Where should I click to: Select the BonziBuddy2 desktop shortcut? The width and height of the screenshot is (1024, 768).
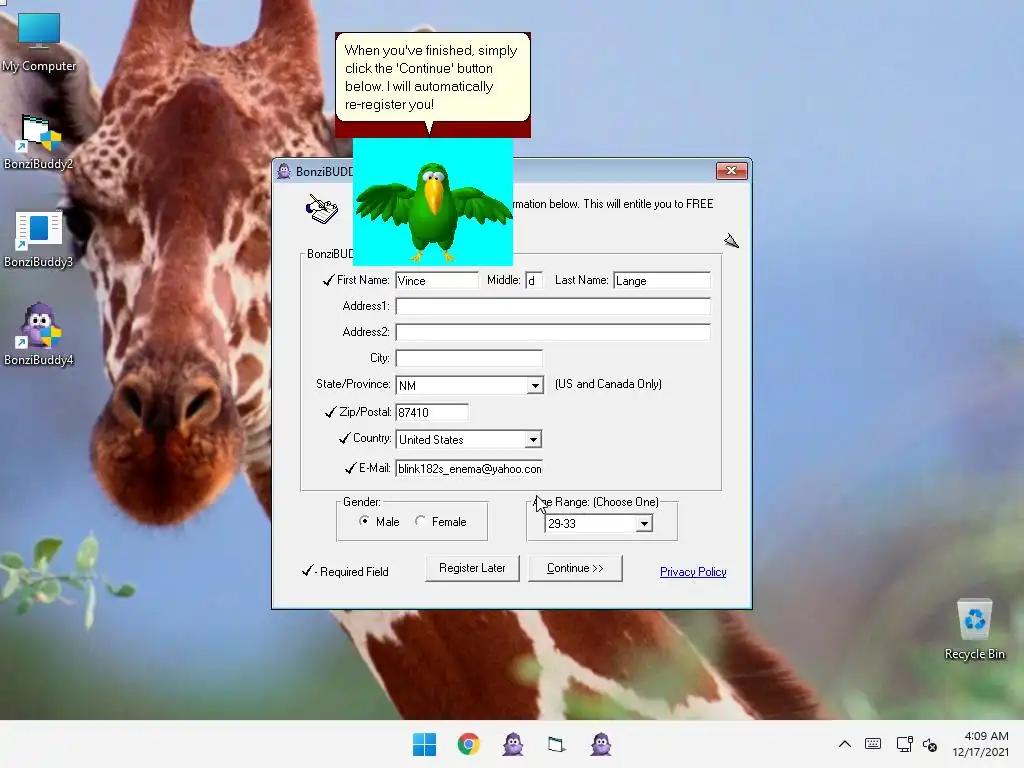[x=39, y=142]
